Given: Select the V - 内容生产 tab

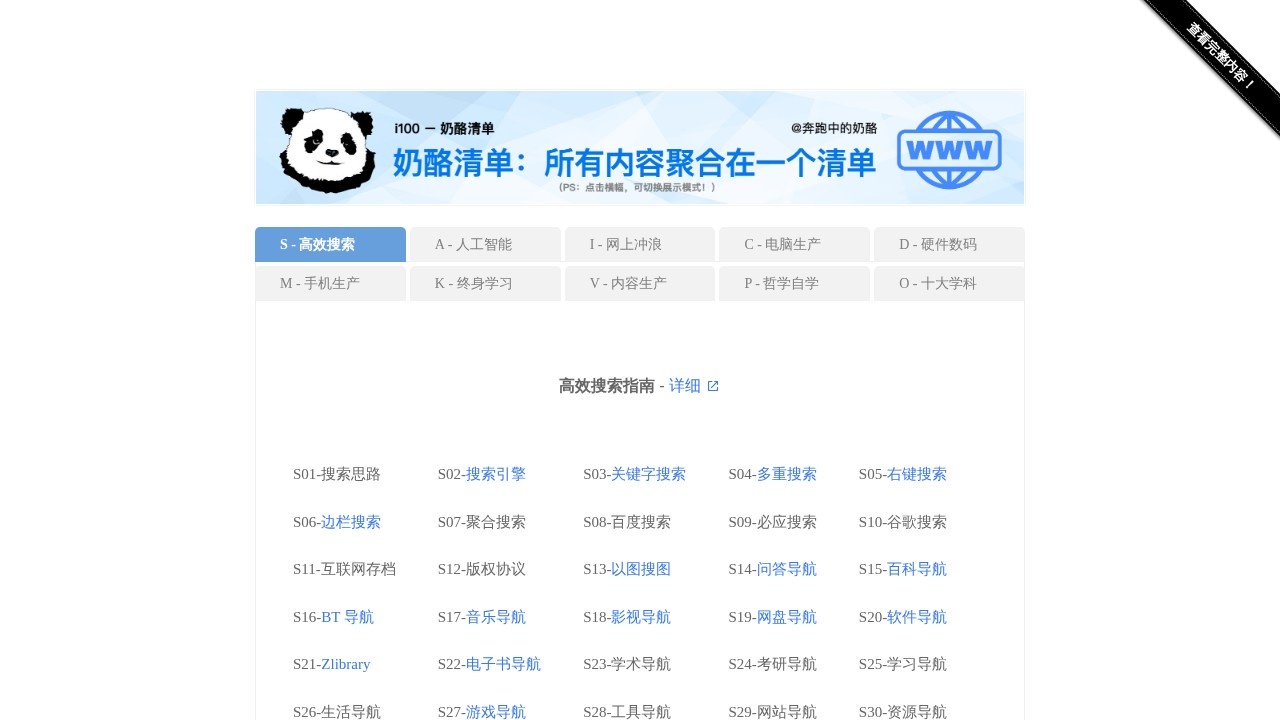Looking at the screenshot, I should (x=640, y=283).
